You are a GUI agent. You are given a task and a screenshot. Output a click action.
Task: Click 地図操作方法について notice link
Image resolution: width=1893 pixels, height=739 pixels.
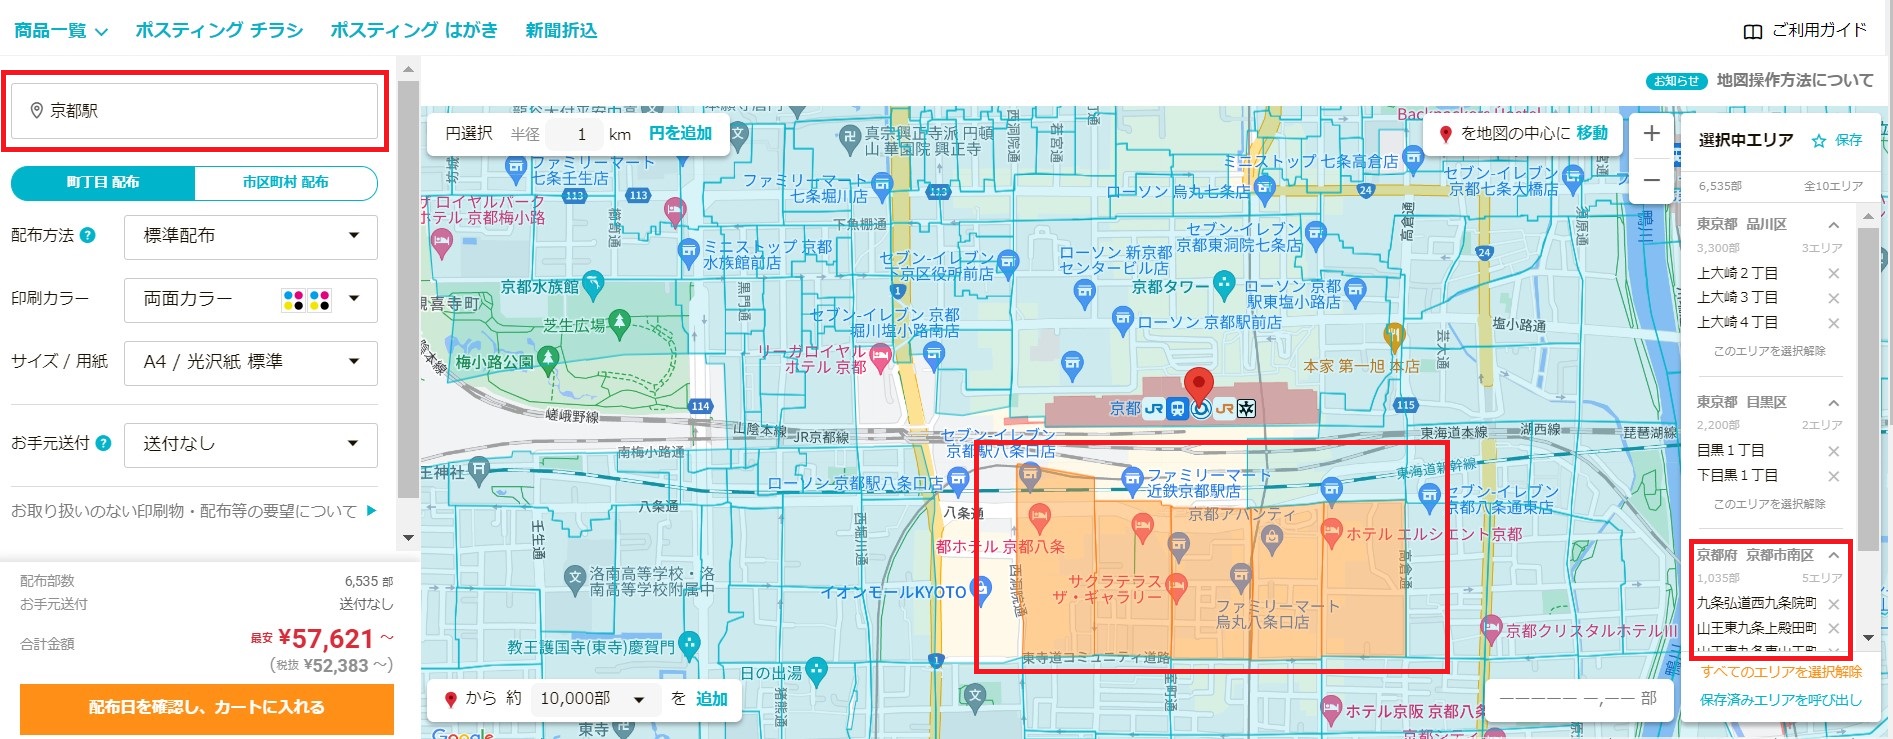[1795, 80]
